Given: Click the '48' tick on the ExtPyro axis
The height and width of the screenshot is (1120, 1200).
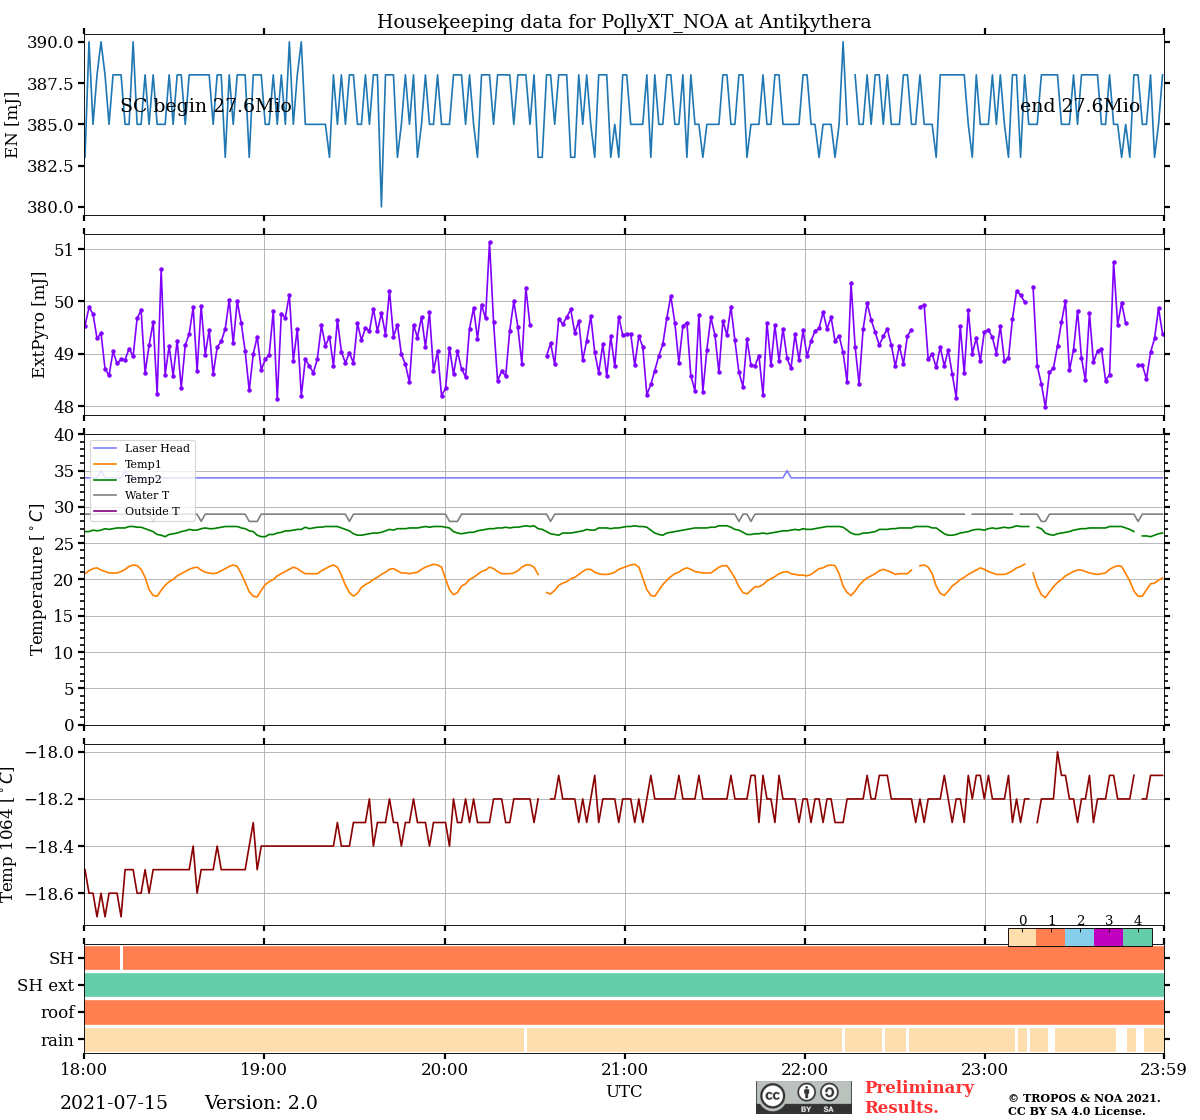Looking at the screenshot, I should click(66, 406).
